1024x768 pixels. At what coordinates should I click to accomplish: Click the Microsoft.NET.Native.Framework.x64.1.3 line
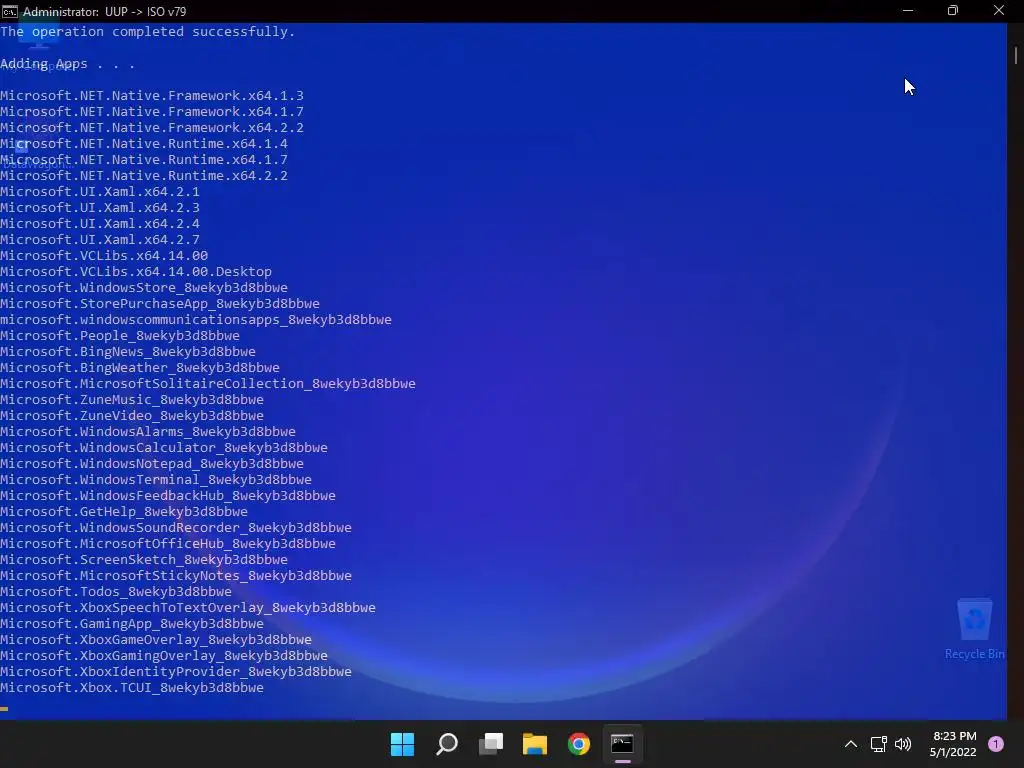coord(152,95)
